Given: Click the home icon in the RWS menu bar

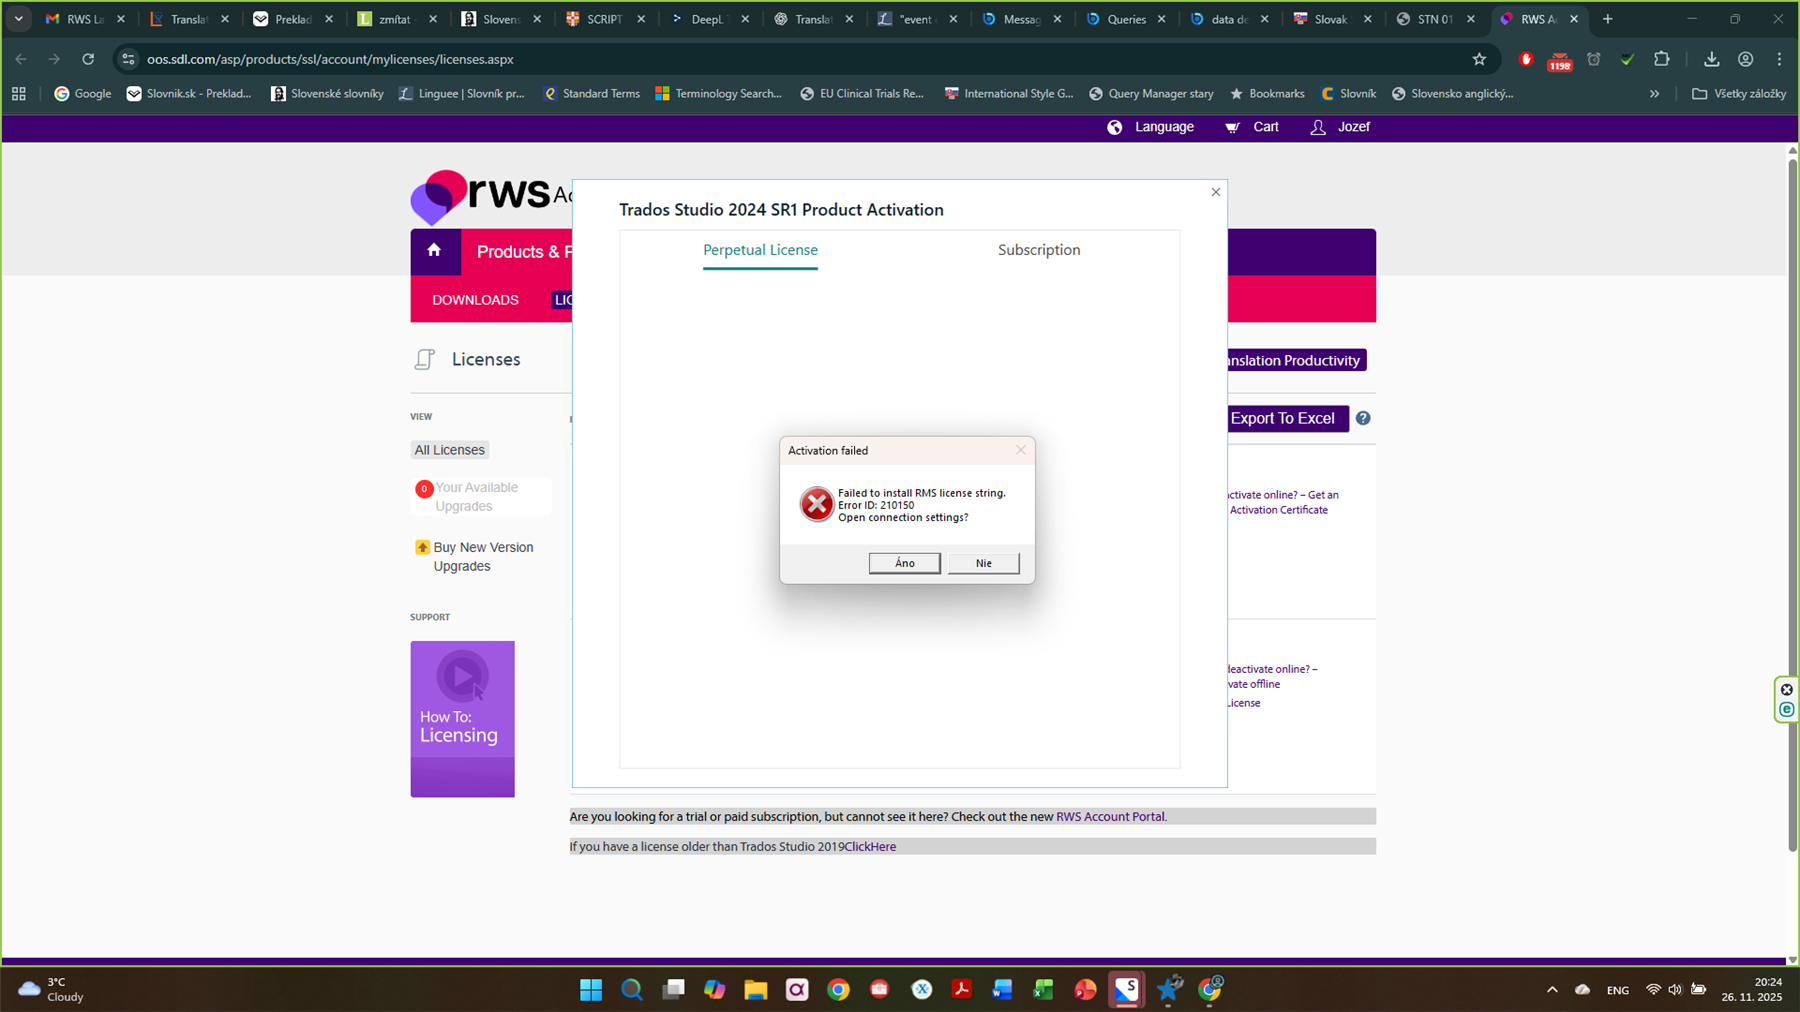Looking at the screenshot, I should coord(434,251).
